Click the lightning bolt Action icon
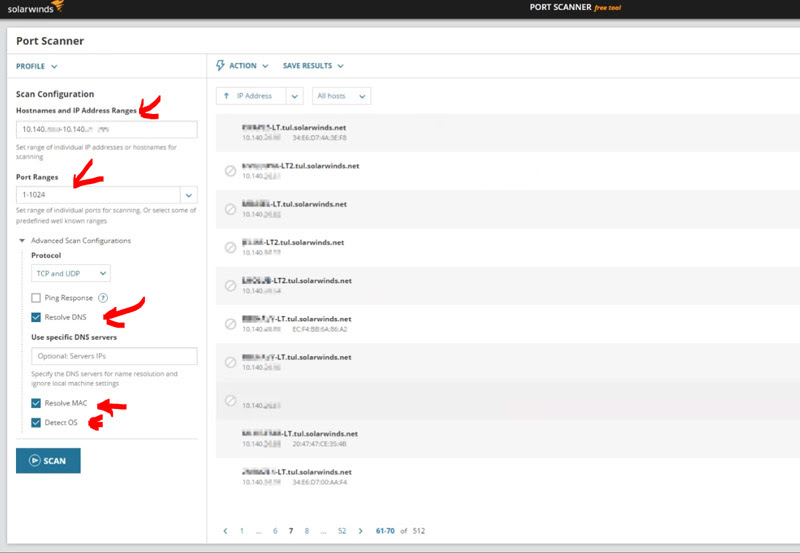Image resolution: width=800 pixels, height=553 pixels. click(220, 65)
